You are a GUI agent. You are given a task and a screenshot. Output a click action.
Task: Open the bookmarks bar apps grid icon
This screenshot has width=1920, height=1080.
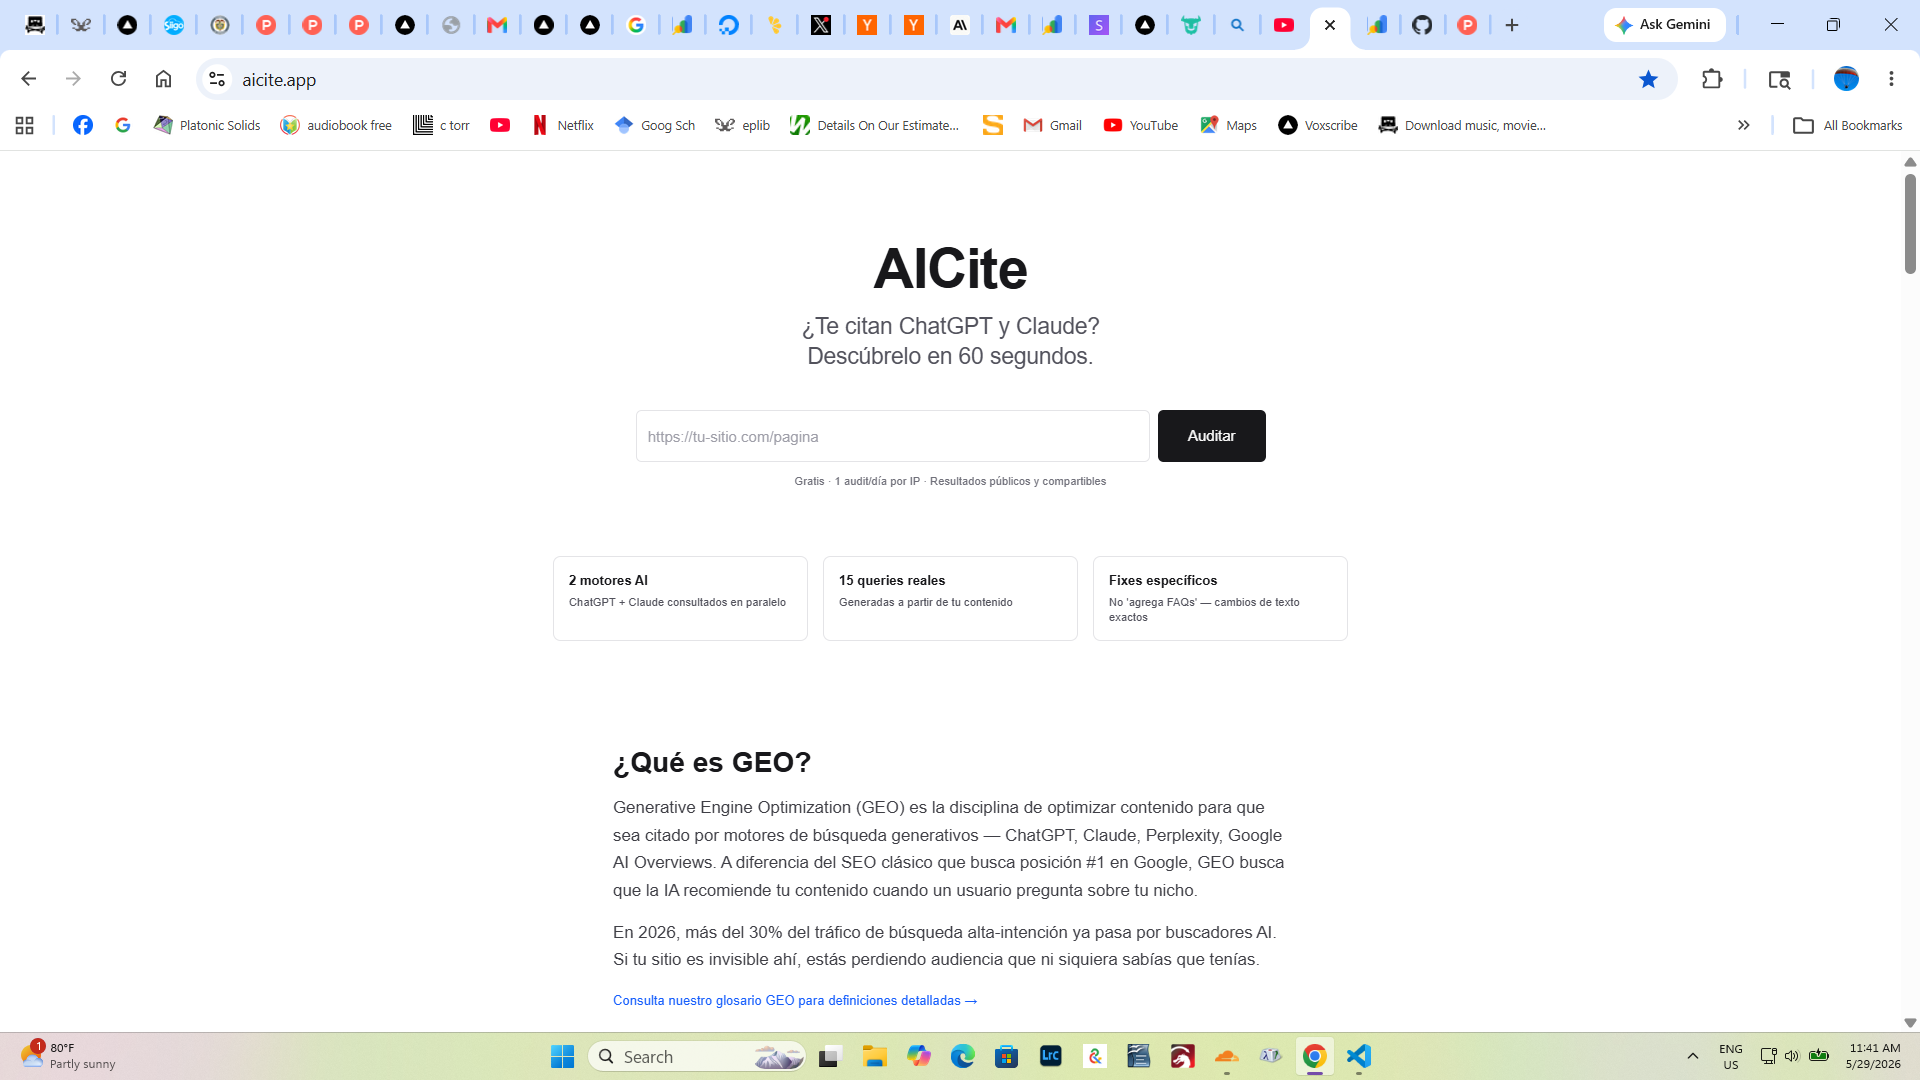25,125
